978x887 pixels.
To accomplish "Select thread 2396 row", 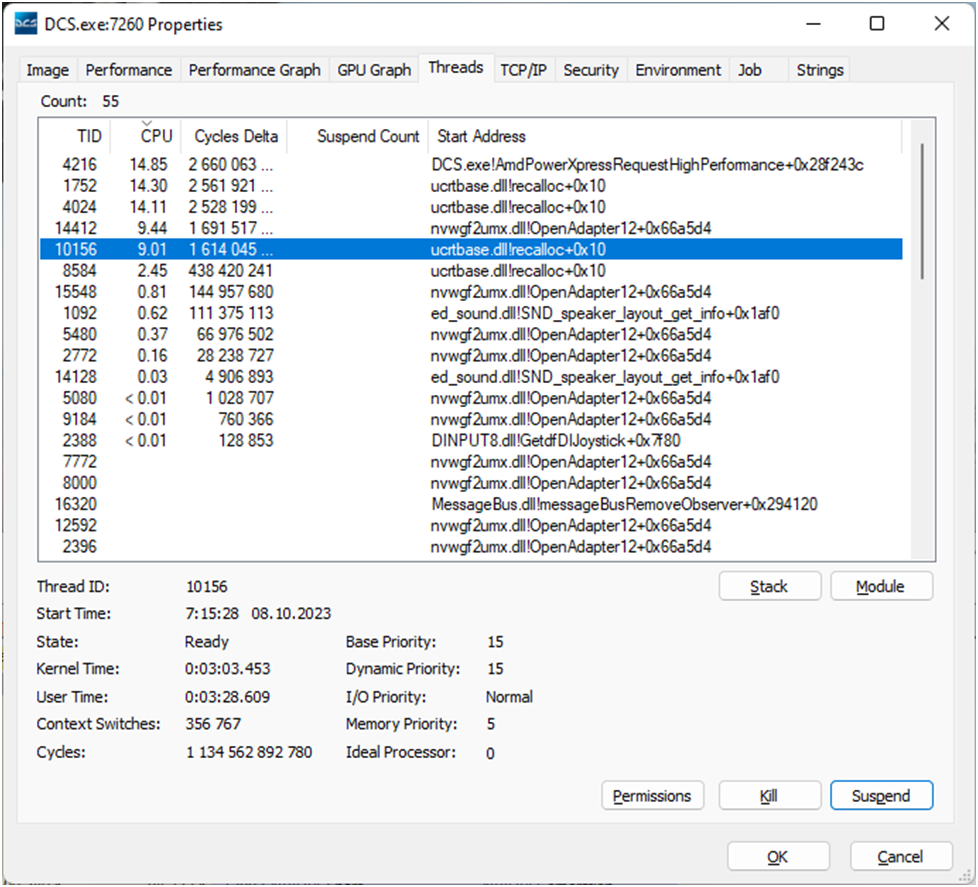I will tap(471, 546).
